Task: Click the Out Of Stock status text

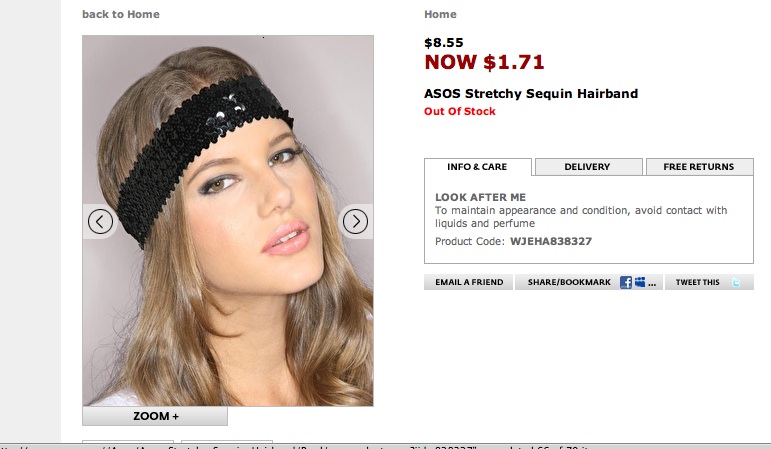Action: (460, 111)
